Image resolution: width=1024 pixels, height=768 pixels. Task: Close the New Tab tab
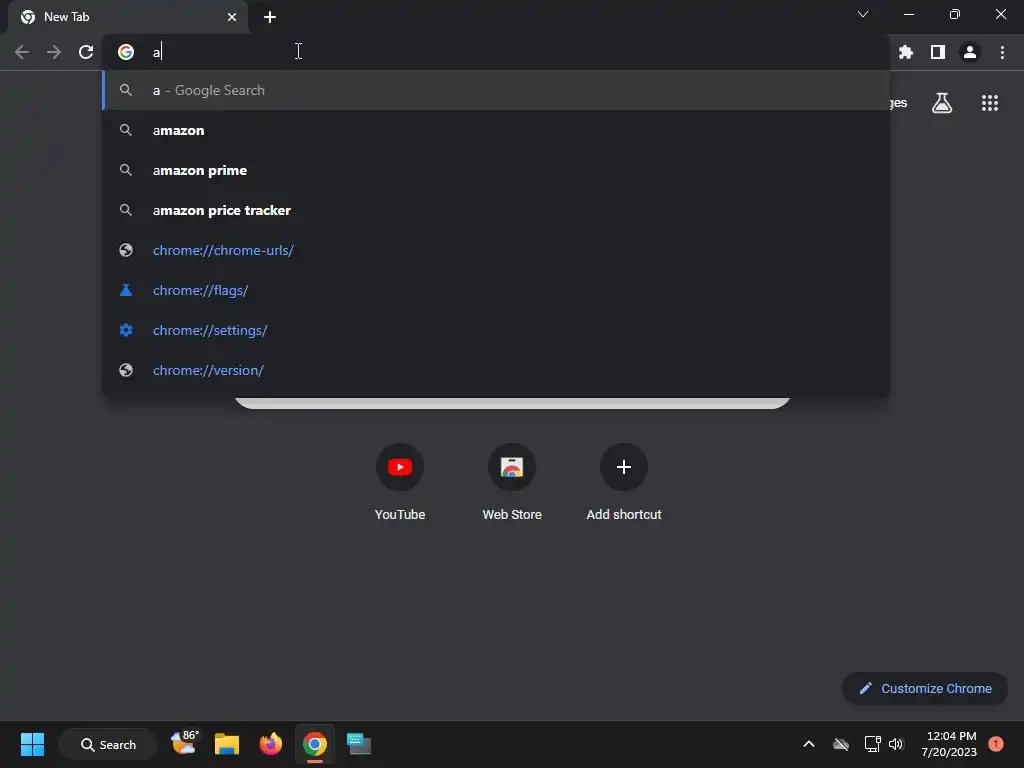(x=232, y=17)
